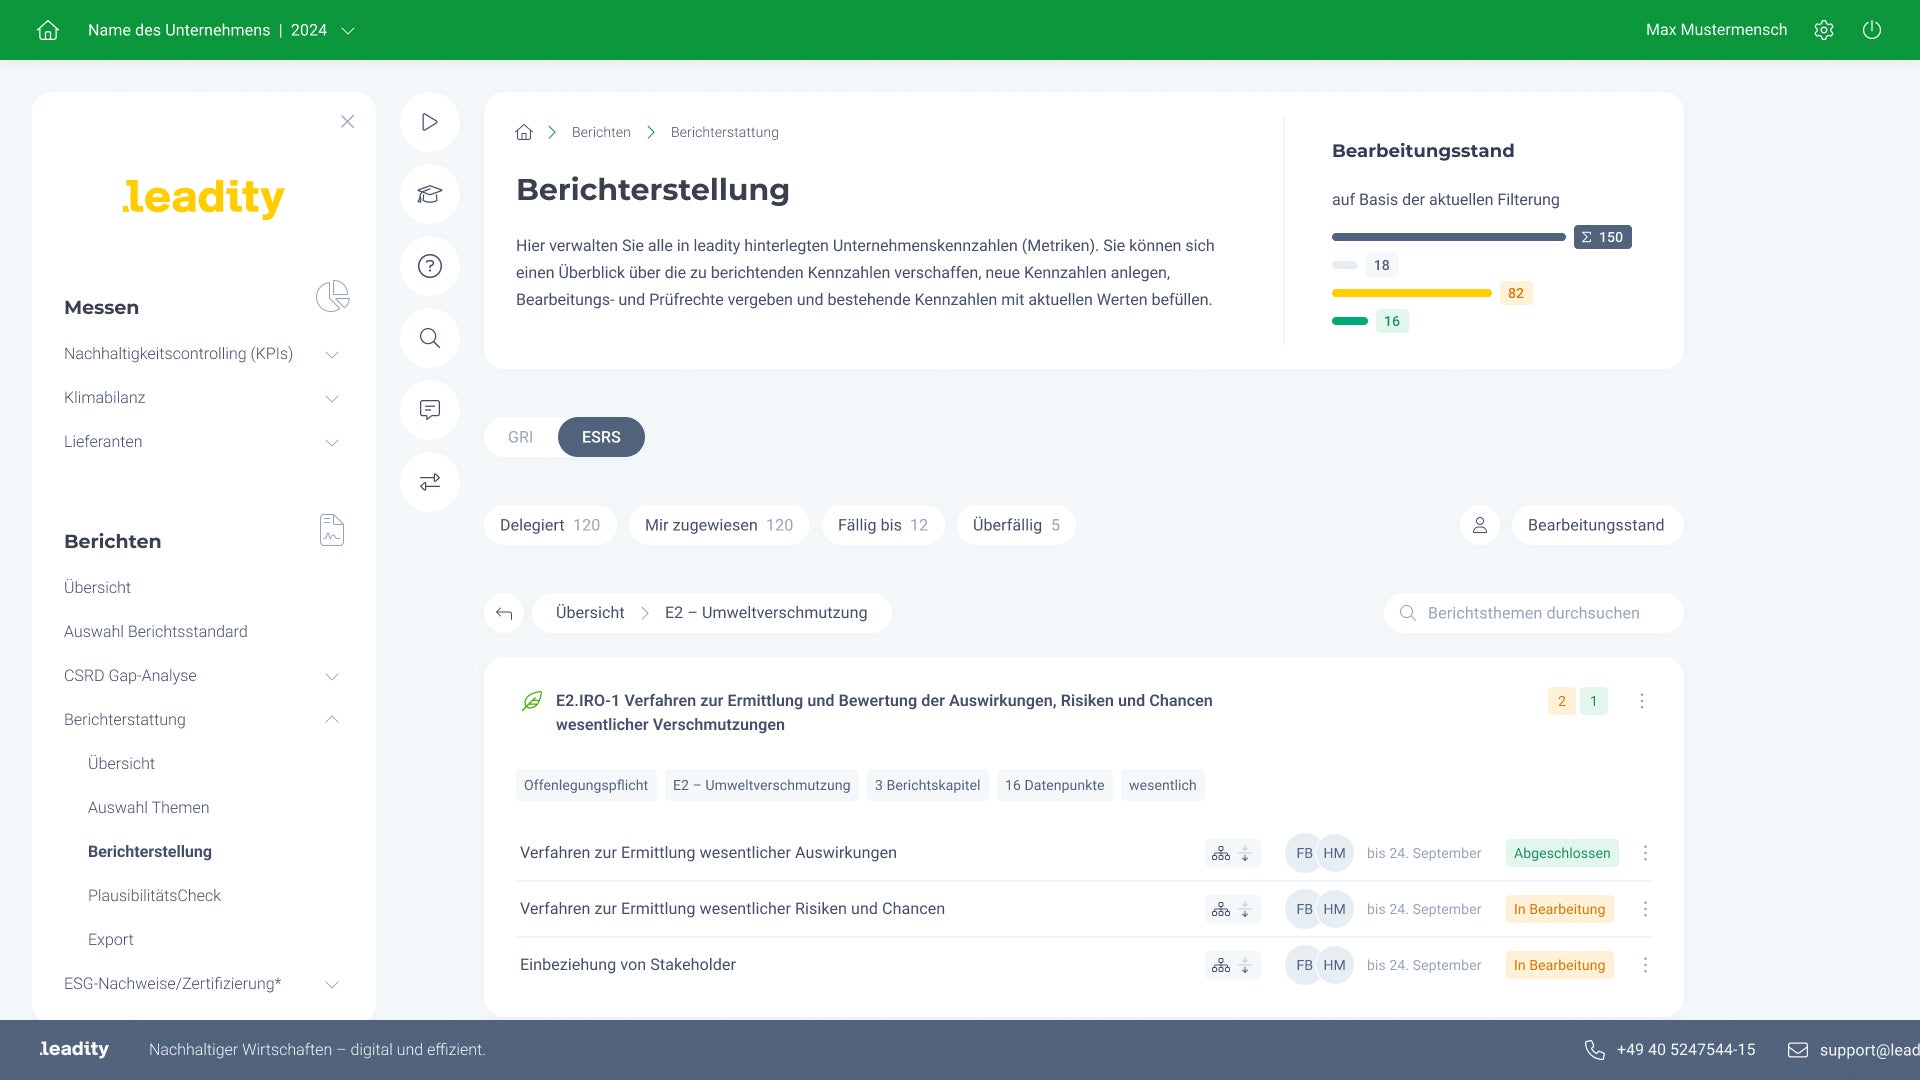Open PlausibilitätsCheck in the sidebar
This screenshot has height=1080, width=1920.
pyautogui.click(x=154, y=895)
